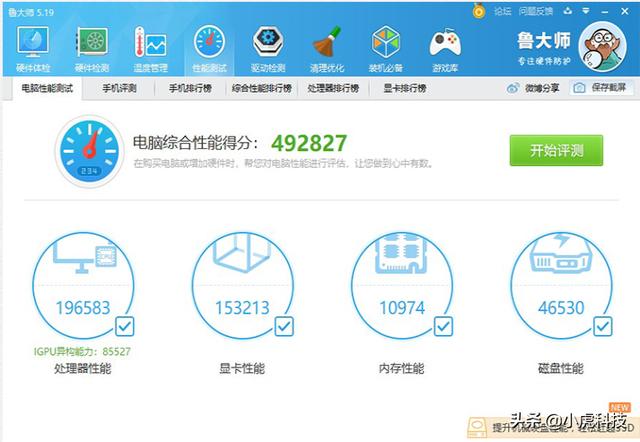Screen dimensions: 640x442
Task: Switch to 手机评测 tab
Action: click(119, 88)
